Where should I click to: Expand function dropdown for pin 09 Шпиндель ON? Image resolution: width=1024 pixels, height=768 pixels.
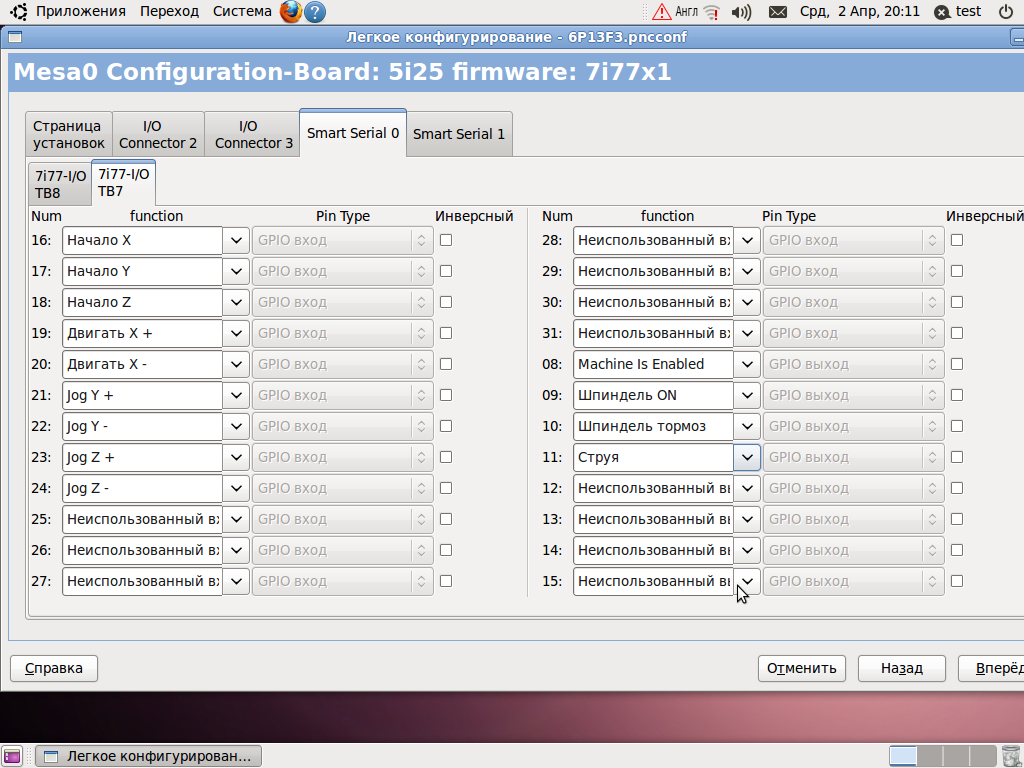coord(746,395)
